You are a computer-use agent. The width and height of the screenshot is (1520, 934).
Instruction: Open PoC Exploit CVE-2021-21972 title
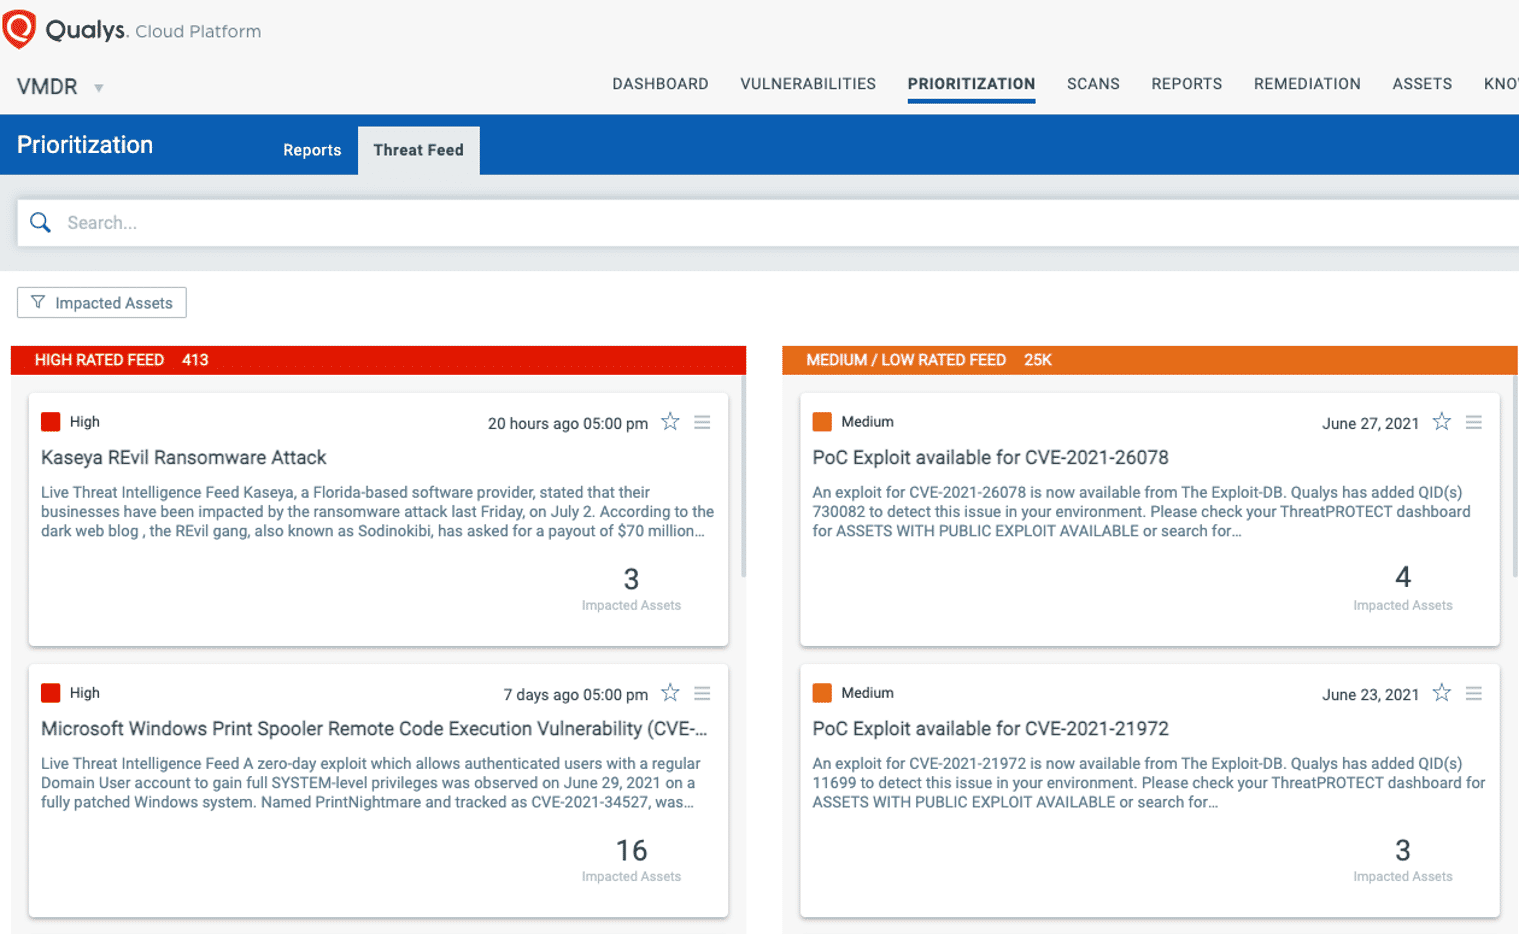click(x=990, y=729)
